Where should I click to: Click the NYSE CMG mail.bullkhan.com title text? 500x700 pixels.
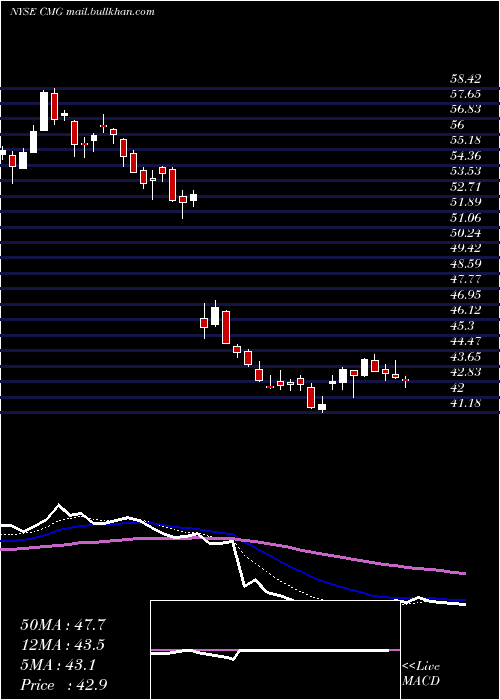82,12
